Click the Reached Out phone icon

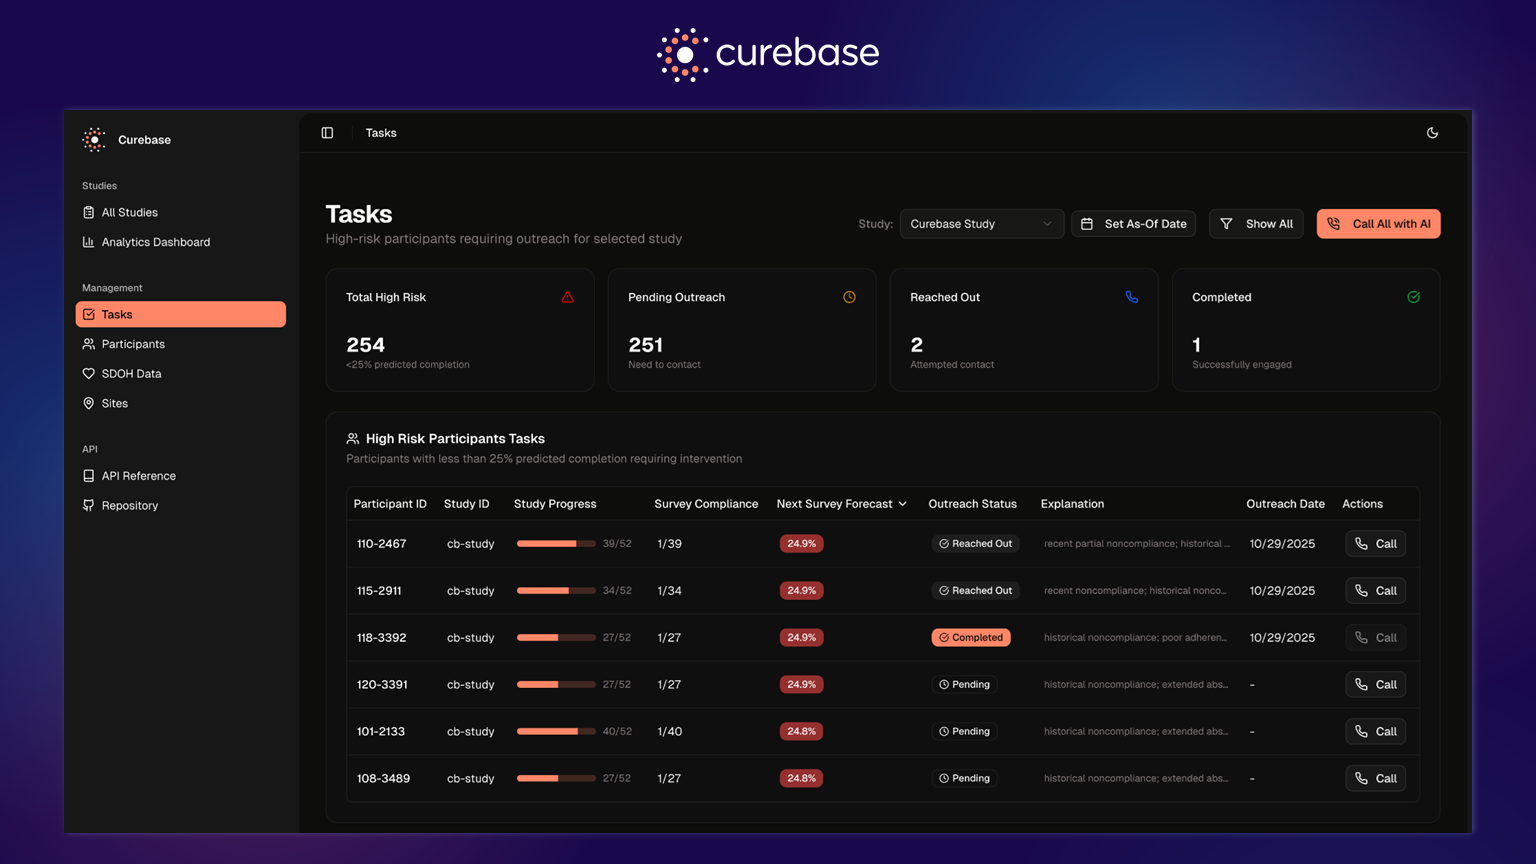1131,297
